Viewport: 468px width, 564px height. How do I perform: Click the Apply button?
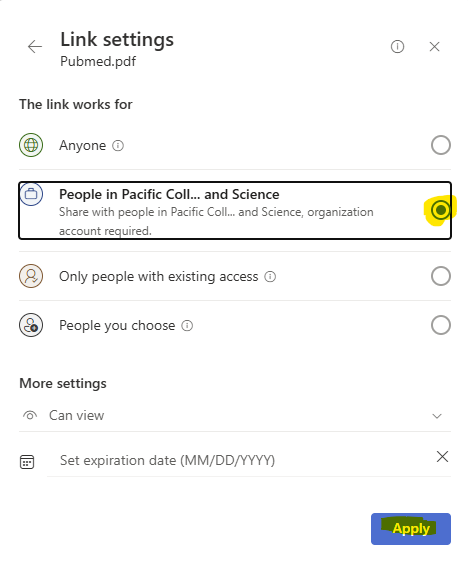click(x=411, y=529)
